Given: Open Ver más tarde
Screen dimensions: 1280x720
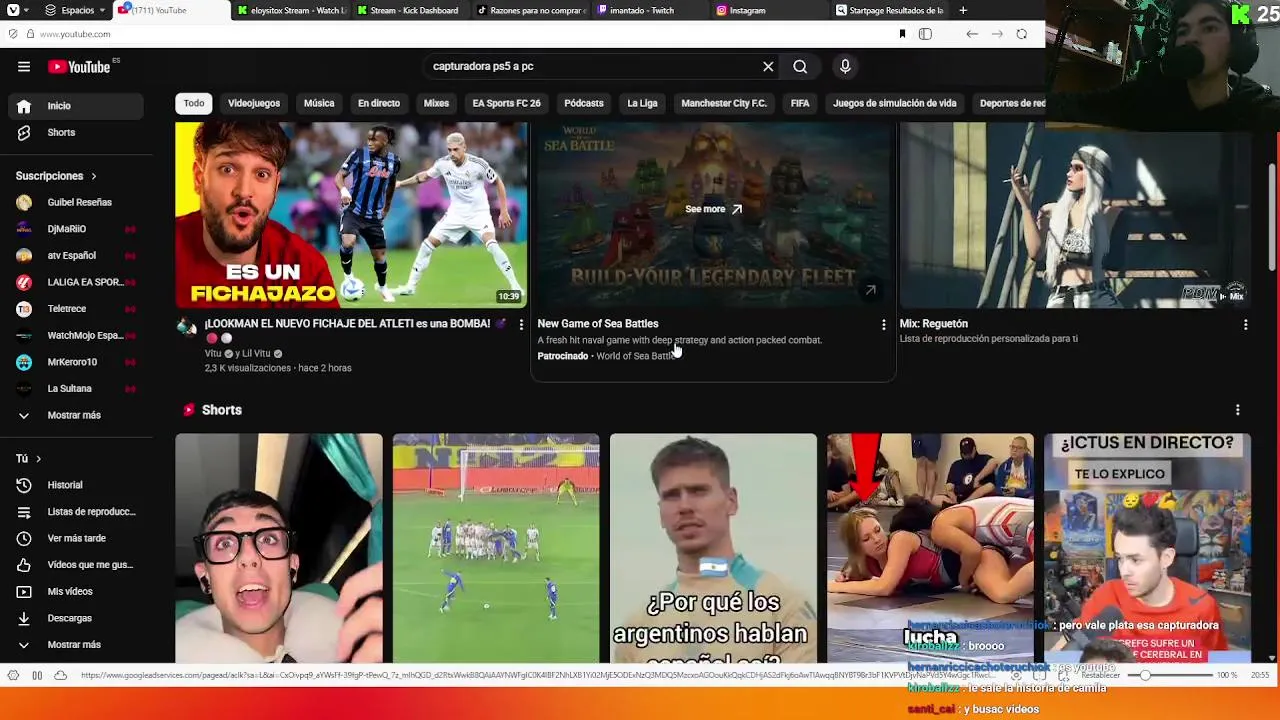Looking at the screenshot, I should pyautogui.click(x=76, y=538).
